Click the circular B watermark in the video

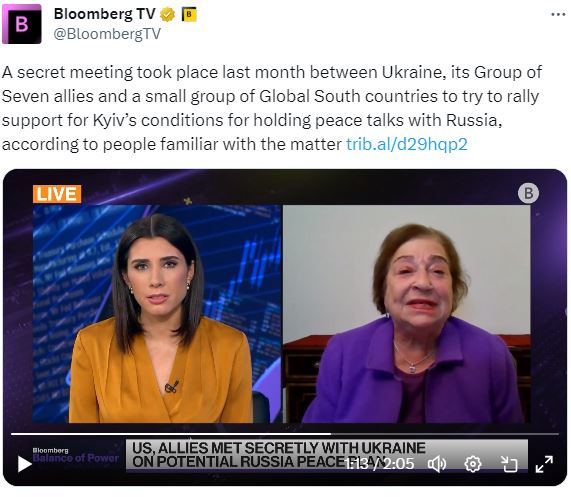click(x=528, y=193)
